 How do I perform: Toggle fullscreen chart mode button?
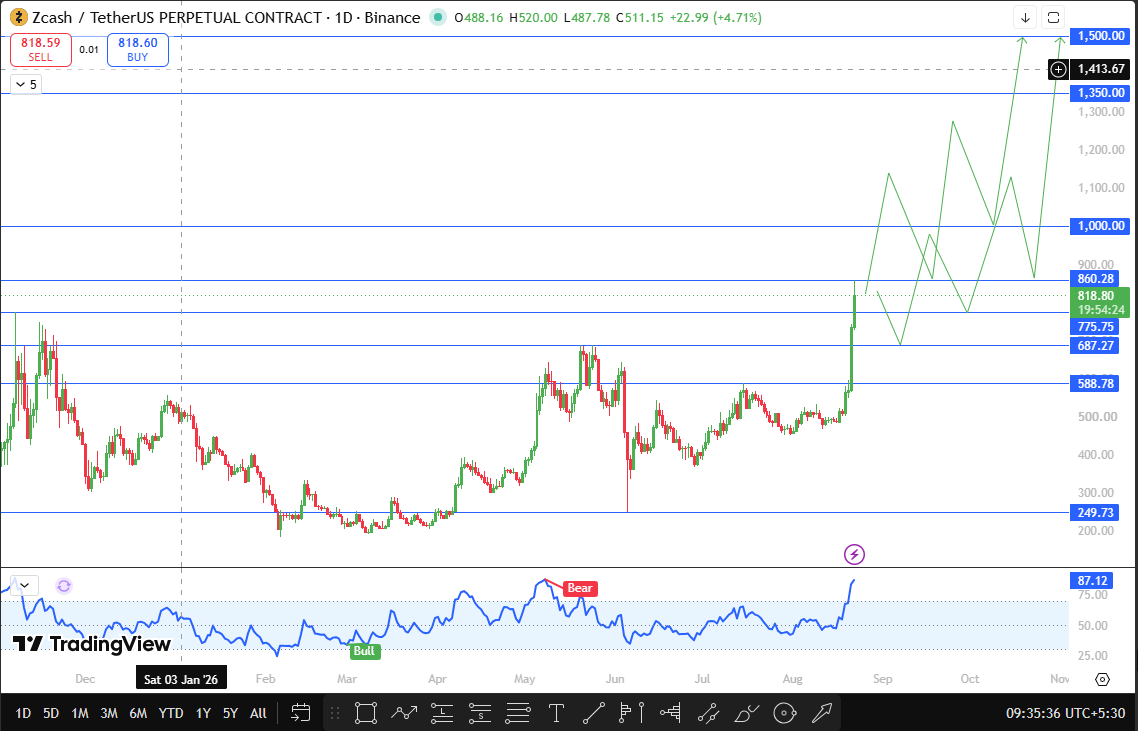tap(1053, 17)
